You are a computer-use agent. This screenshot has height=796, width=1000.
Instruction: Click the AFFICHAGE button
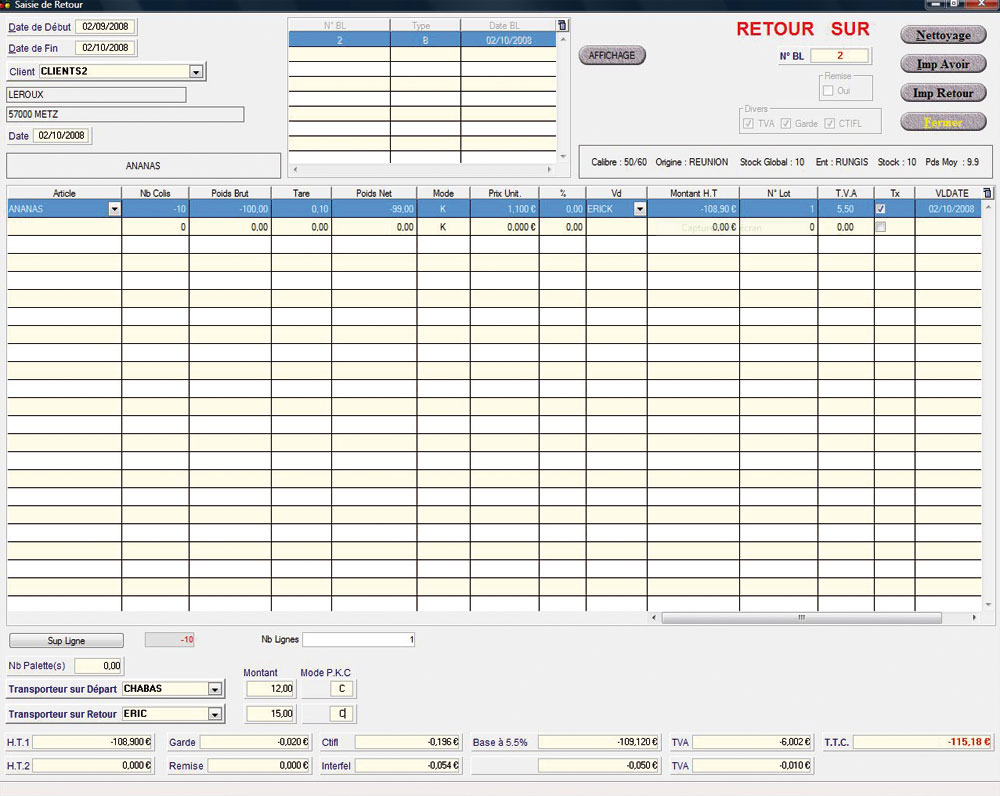612,55
